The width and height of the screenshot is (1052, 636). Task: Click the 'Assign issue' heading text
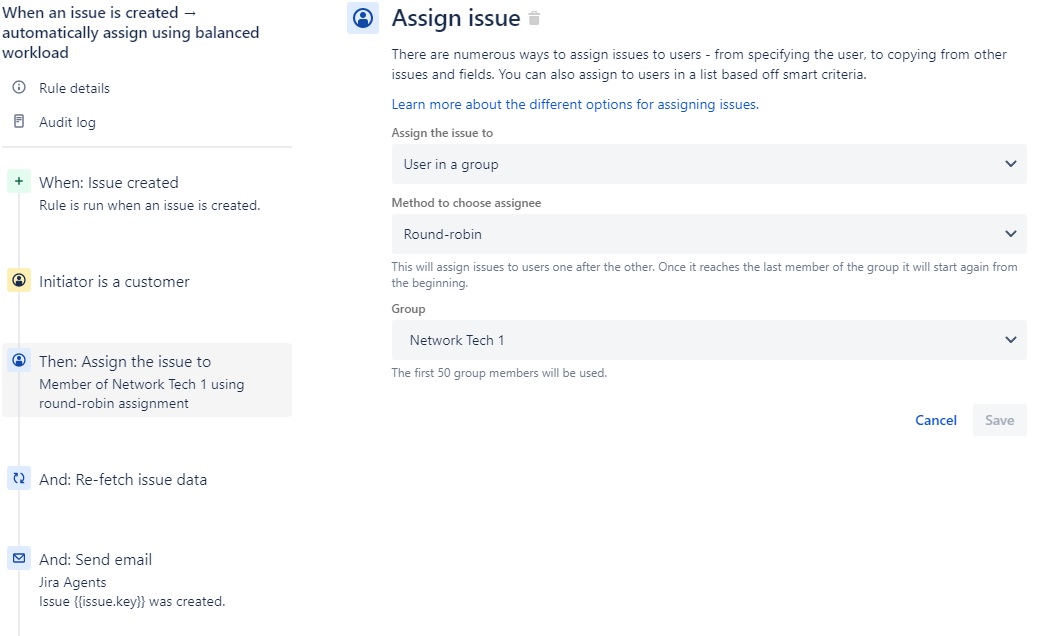click(456, 18)
